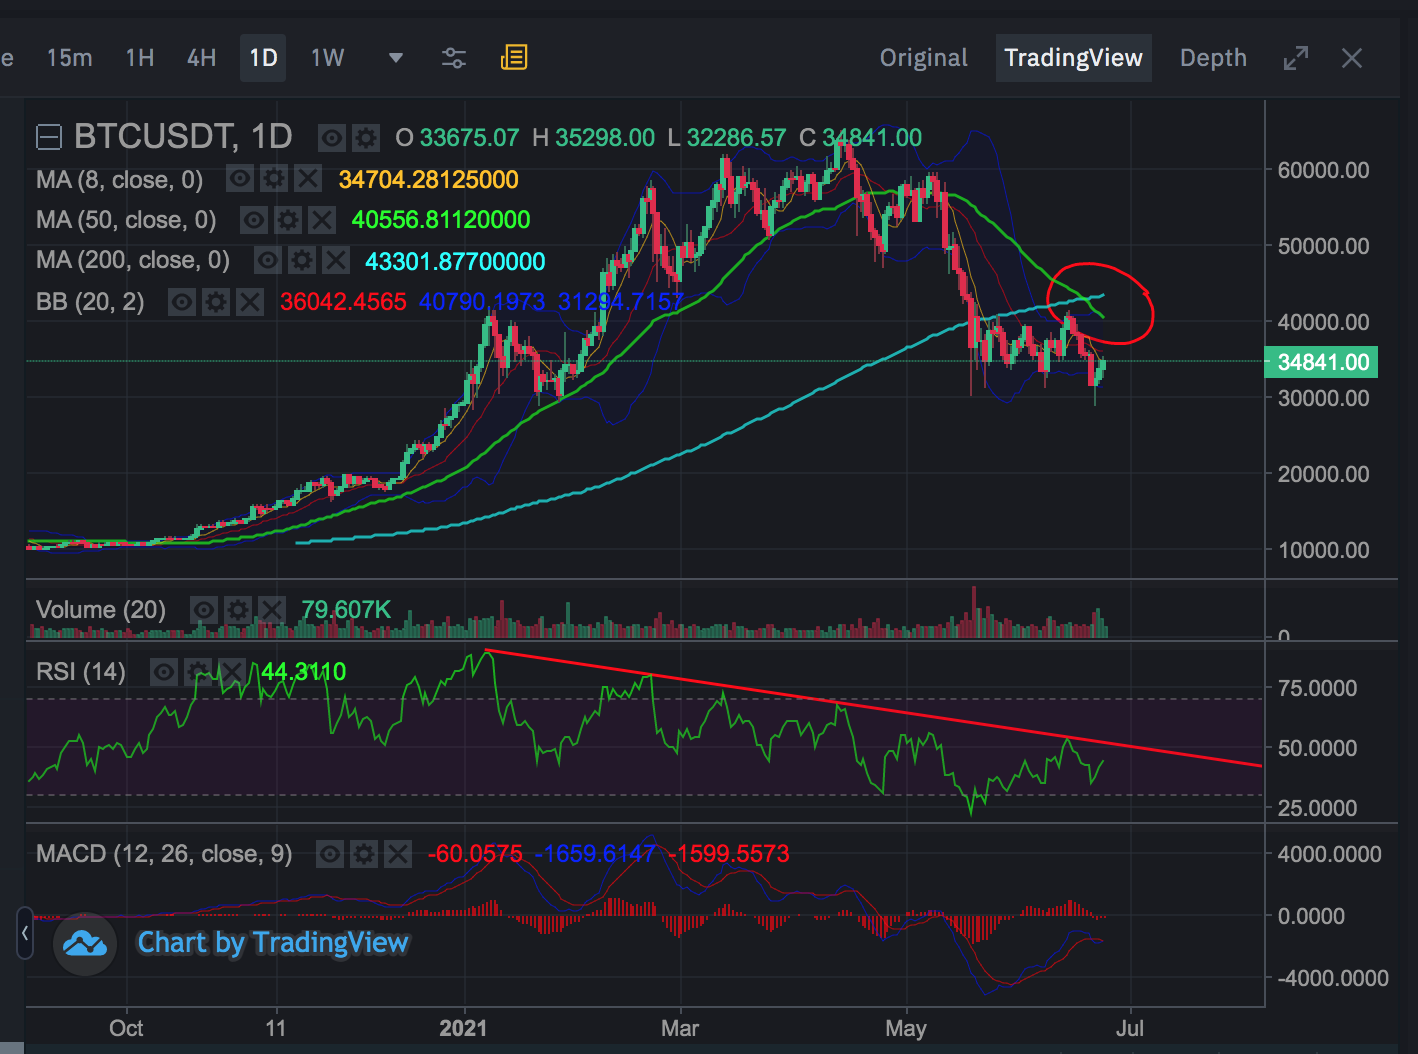
Task: Remove the MA 50 indicator
Action: tap(322, 220)
